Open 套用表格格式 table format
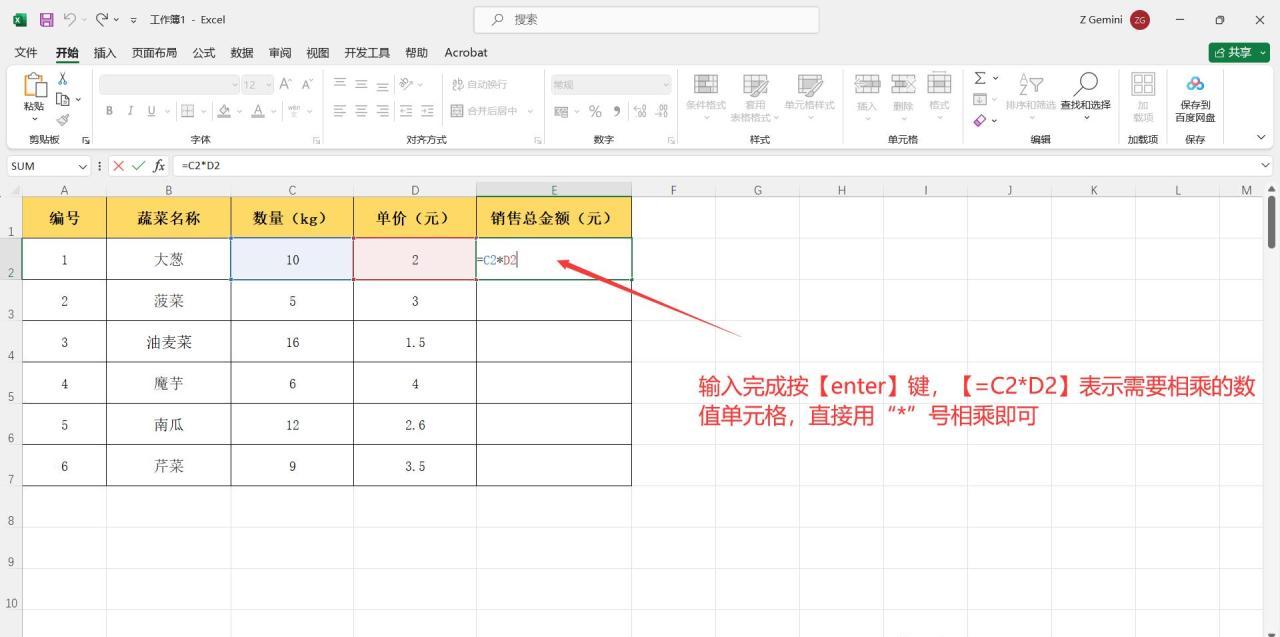This screenshot has height=637, width=1280. click(x=755, y=97)
